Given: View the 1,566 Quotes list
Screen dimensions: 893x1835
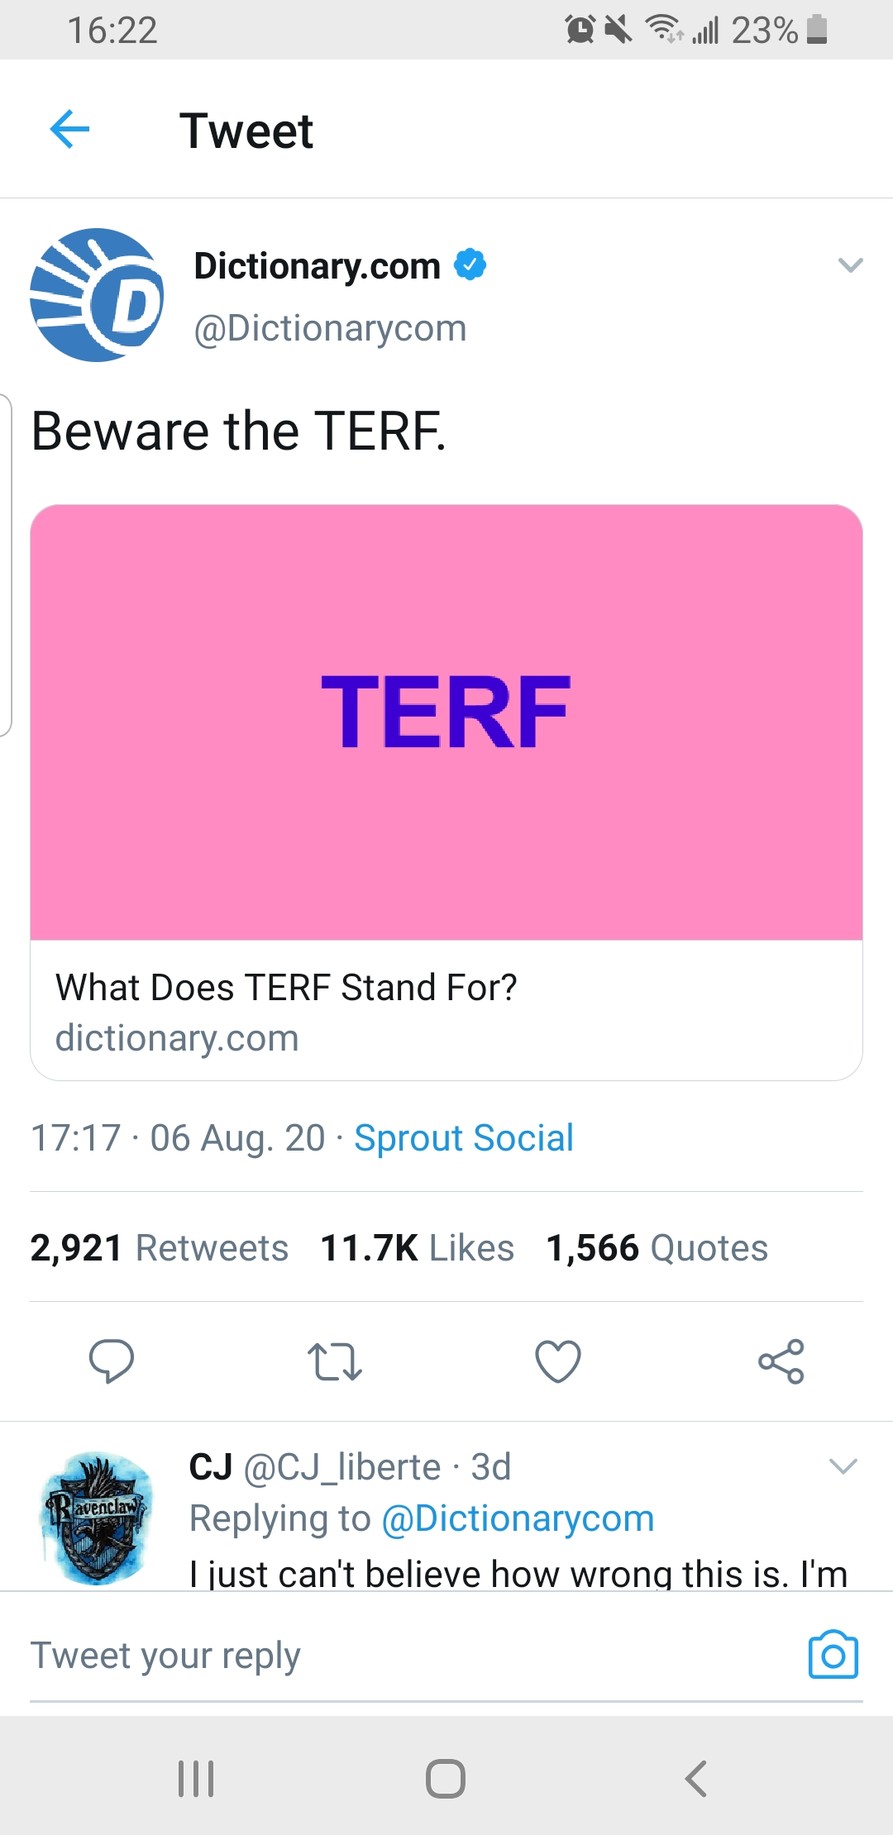Looking at the screenshot, I should [657, 1248].
